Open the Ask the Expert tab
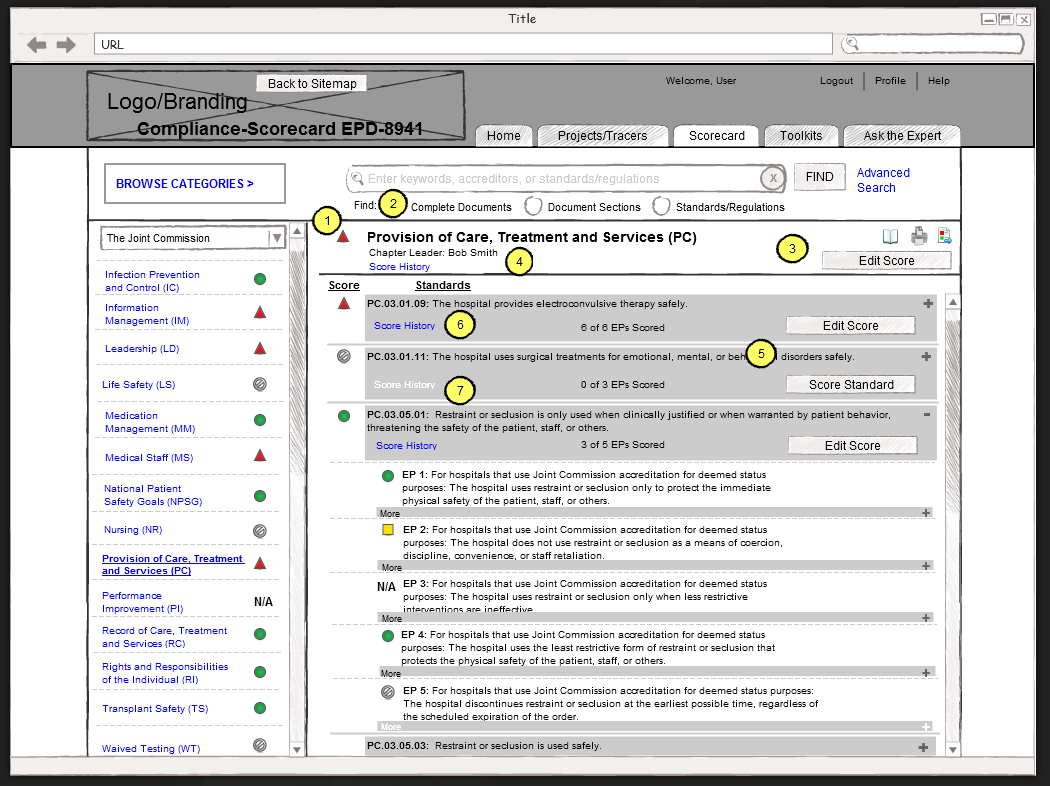Screen dimensions: 1050x786 pos(902,136)
